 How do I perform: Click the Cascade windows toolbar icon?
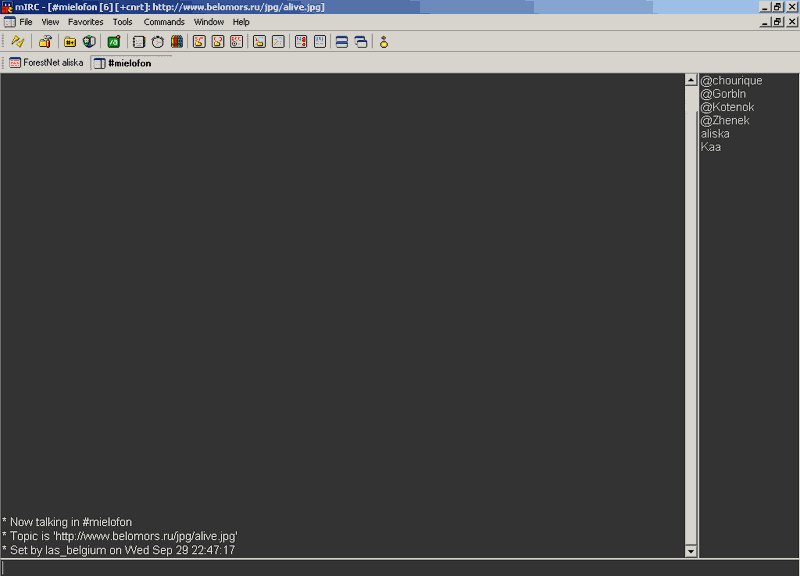tap(361, 42)
